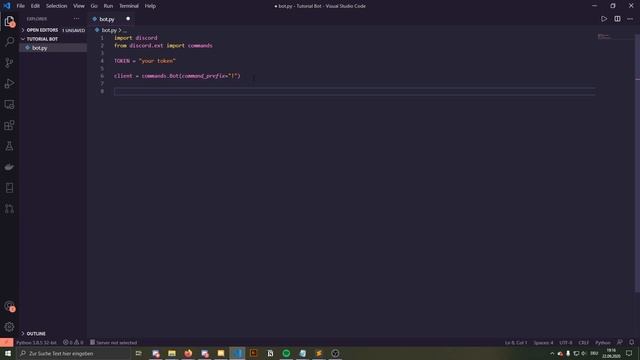Open the errors and warnings count
The width and height of the screenshot is (640, 360).
point(73,342)
